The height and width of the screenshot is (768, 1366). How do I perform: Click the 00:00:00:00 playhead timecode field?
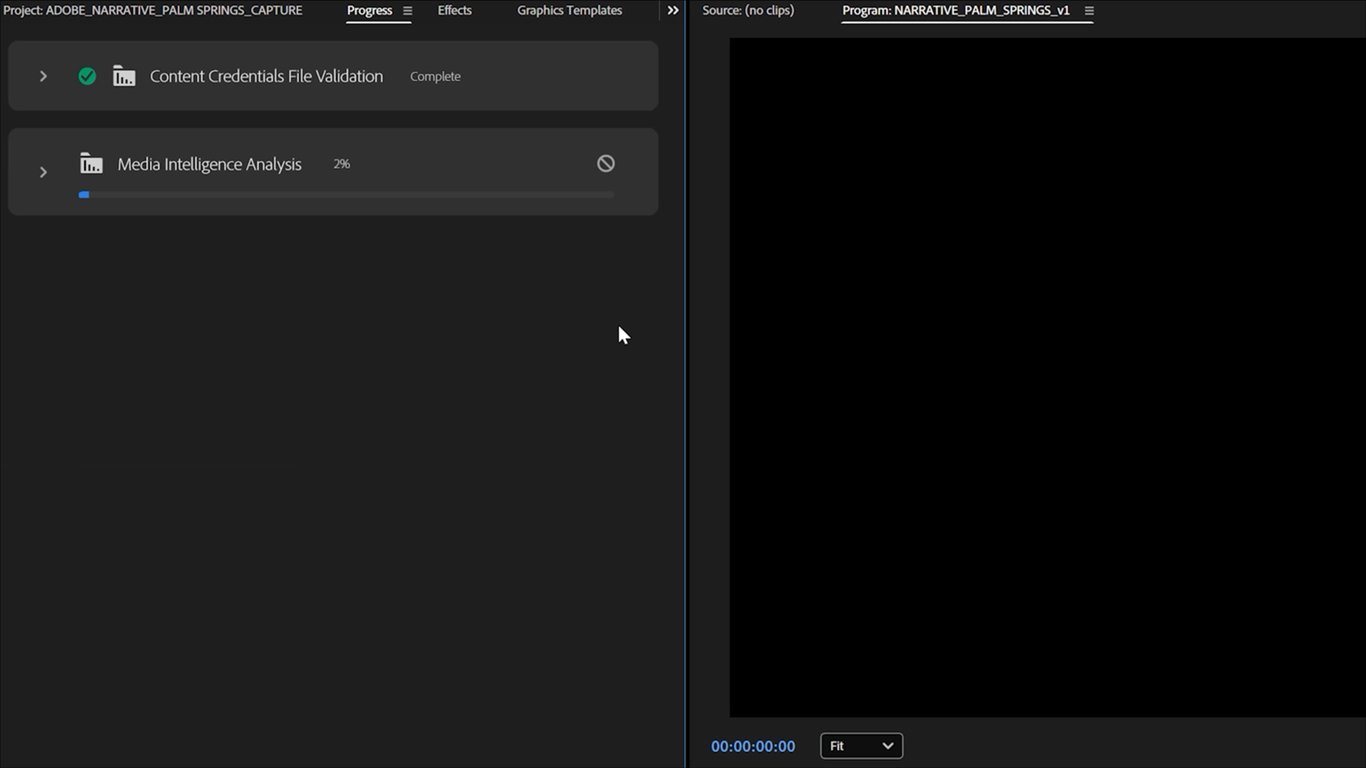tap(753, 747)
